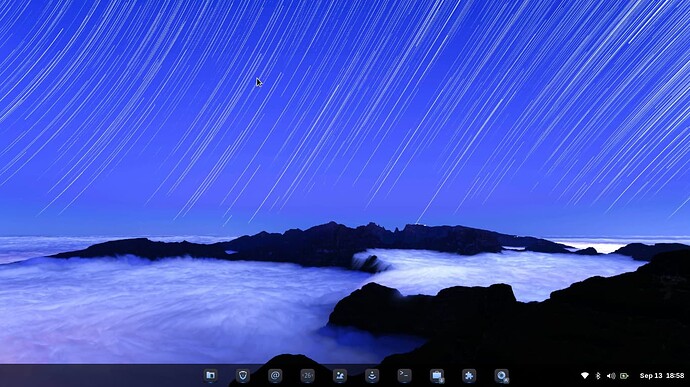This screenshot has height=387, width=690.
Task: Open the volume control in tray
Action: coord(611,376)
